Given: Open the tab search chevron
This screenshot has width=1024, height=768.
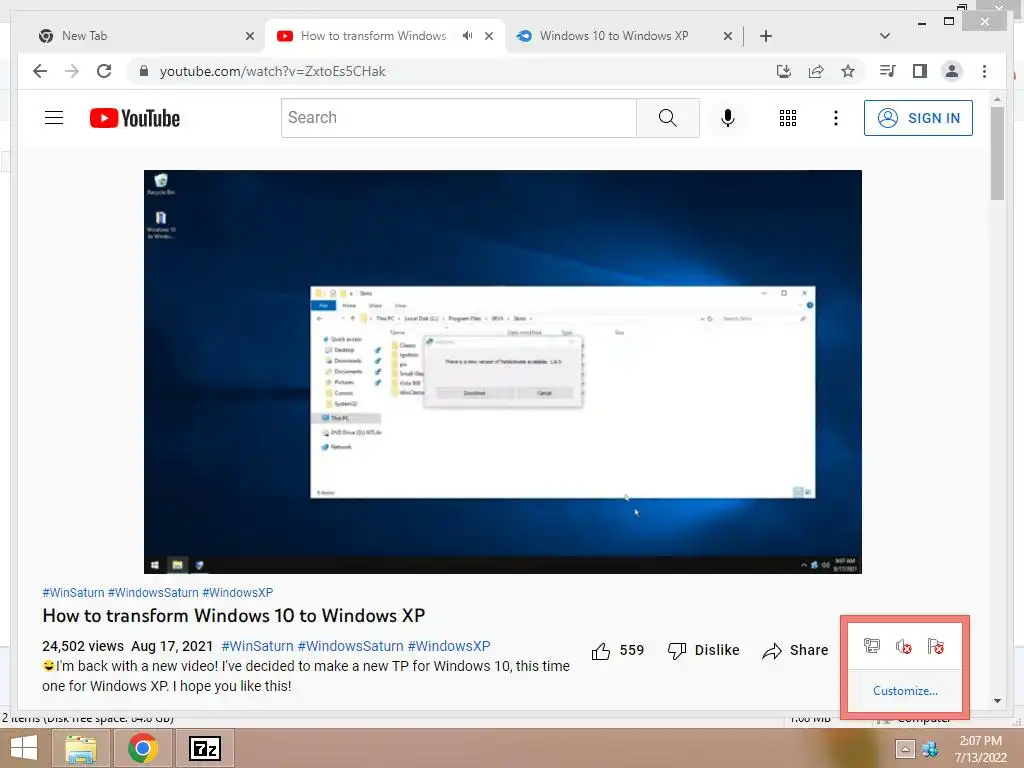Looking at the screenshot, I should click(x=885, y=36).
